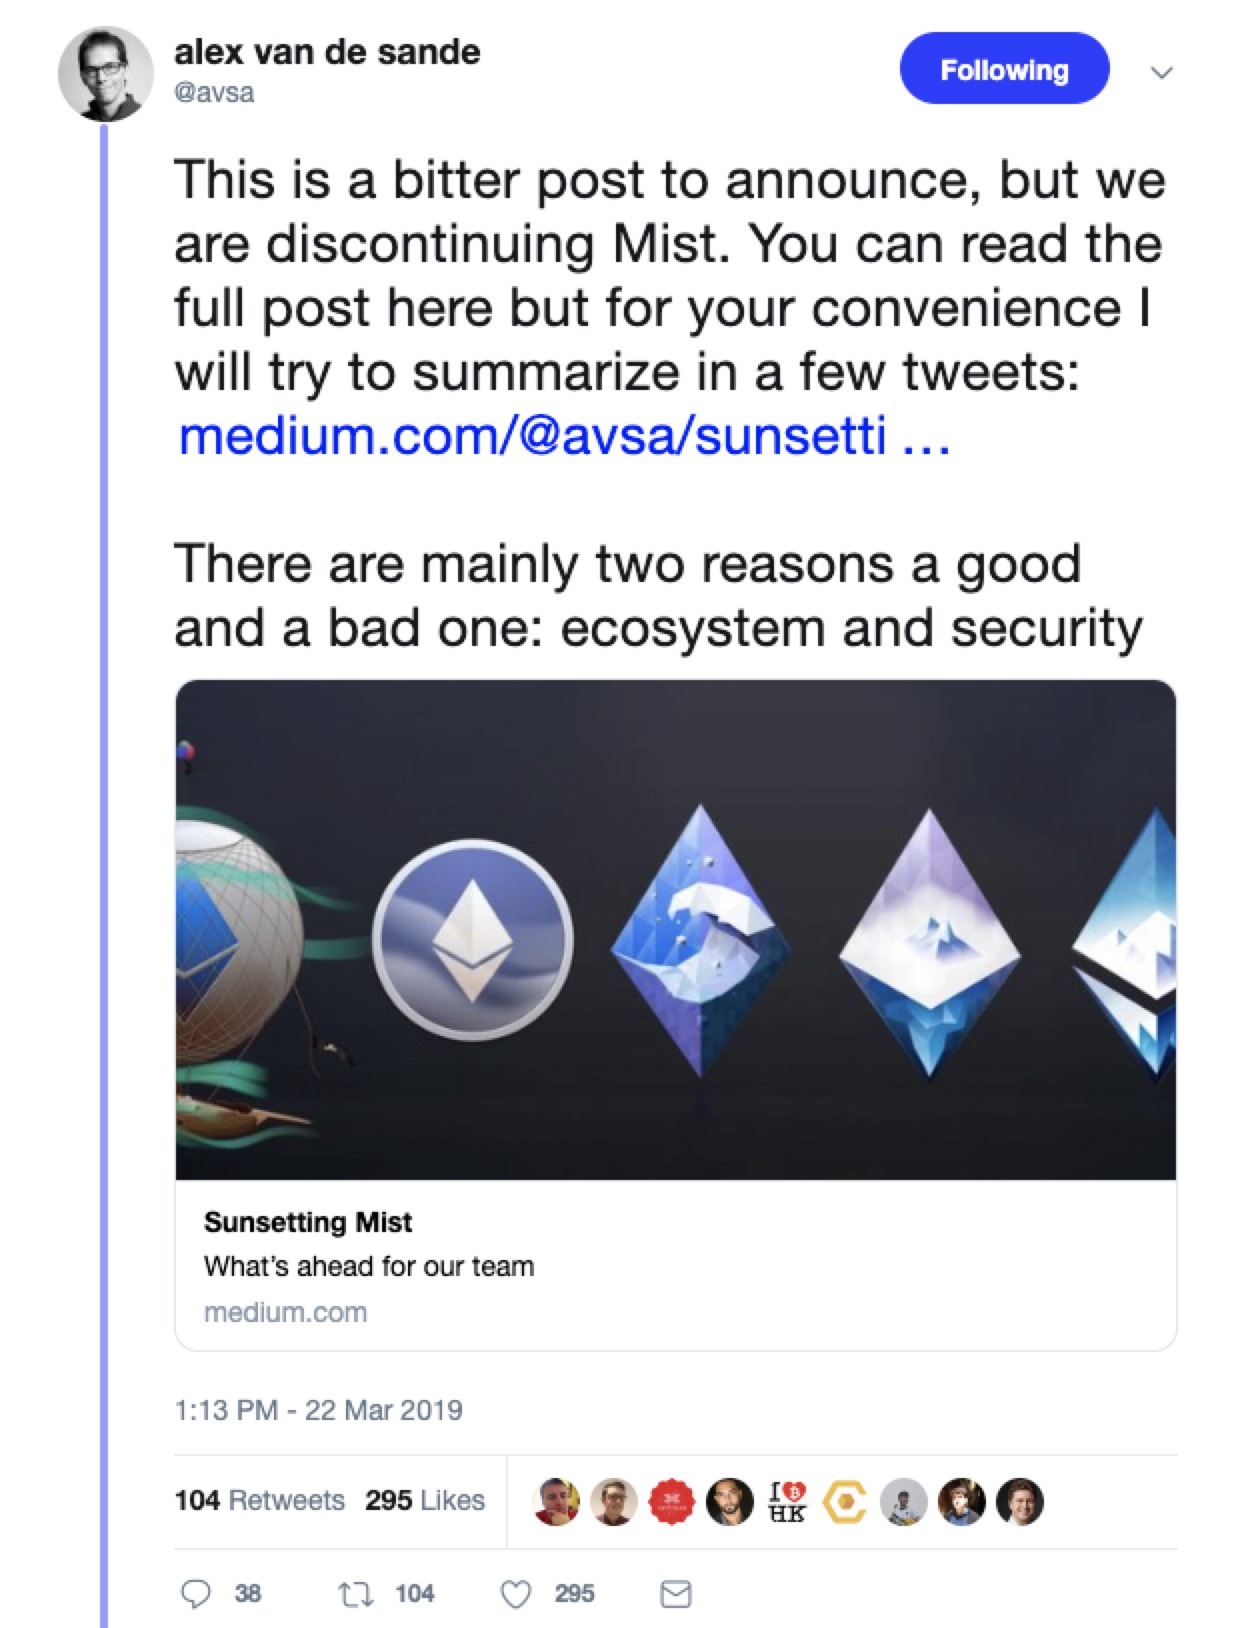Click the 1:13 PM - 22 Mar 2019 timestamp
This screenshot has width=1236, height=1628.
pyautogui.click(x=319, y=1410)
